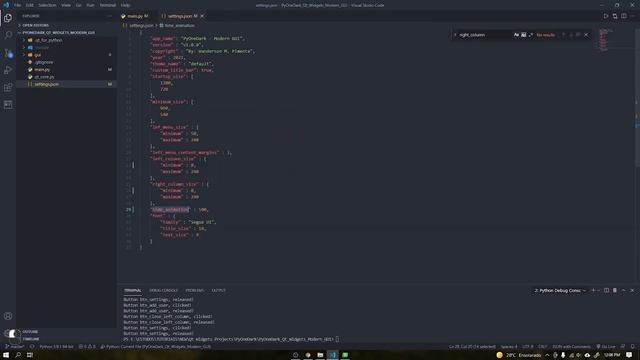The width and height of the screenshot is (640, 360).
Task: Close the settings.json editor tab
Action: (x=202, y=16)
